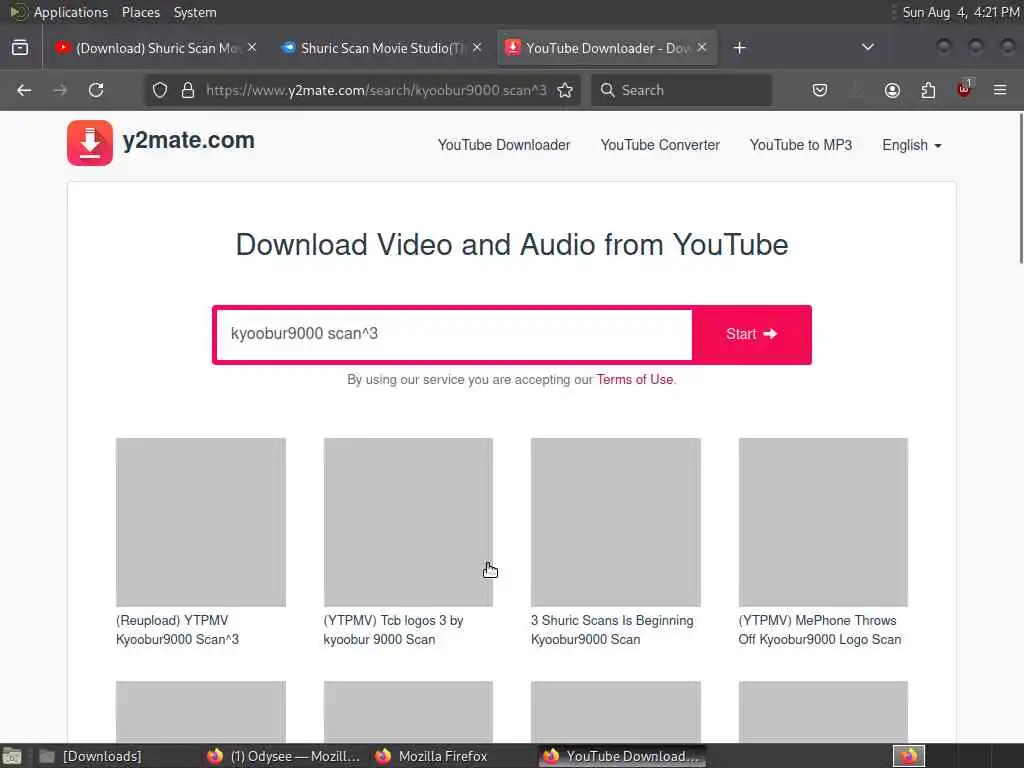Click title (YTPMV) Tcb logos 3 by kyoobur
The width and height of the screenshot is (1024, 768).
pos(393,630)
